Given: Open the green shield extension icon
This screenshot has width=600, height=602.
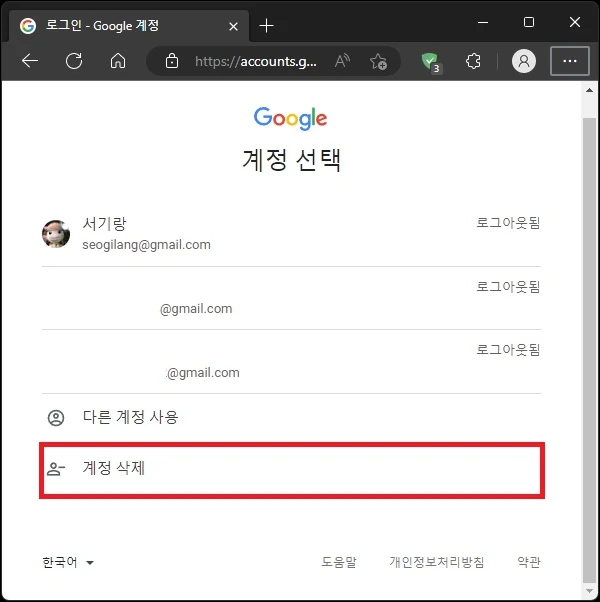Looking at the screenshot, I should click(431, 63).
